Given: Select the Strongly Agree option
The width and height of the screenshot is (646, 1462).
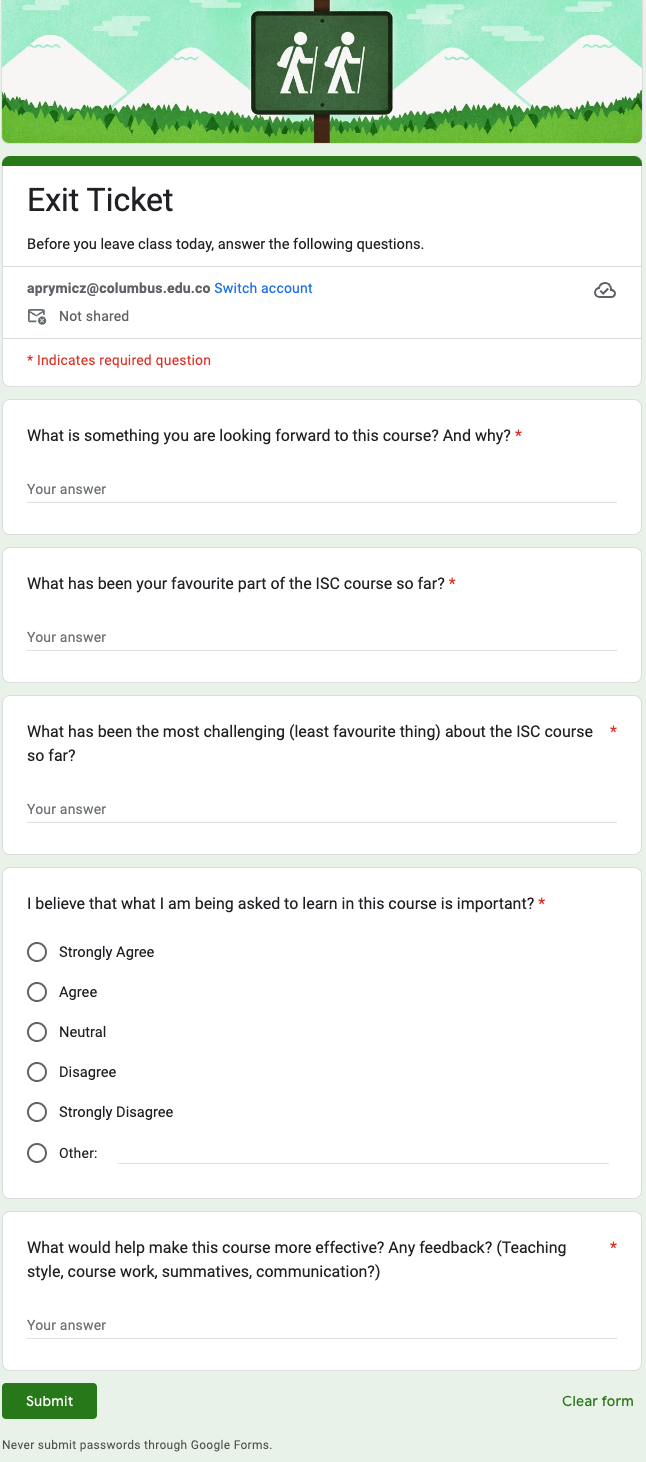Looking at the screenshot, I should [x=37, y=952].
